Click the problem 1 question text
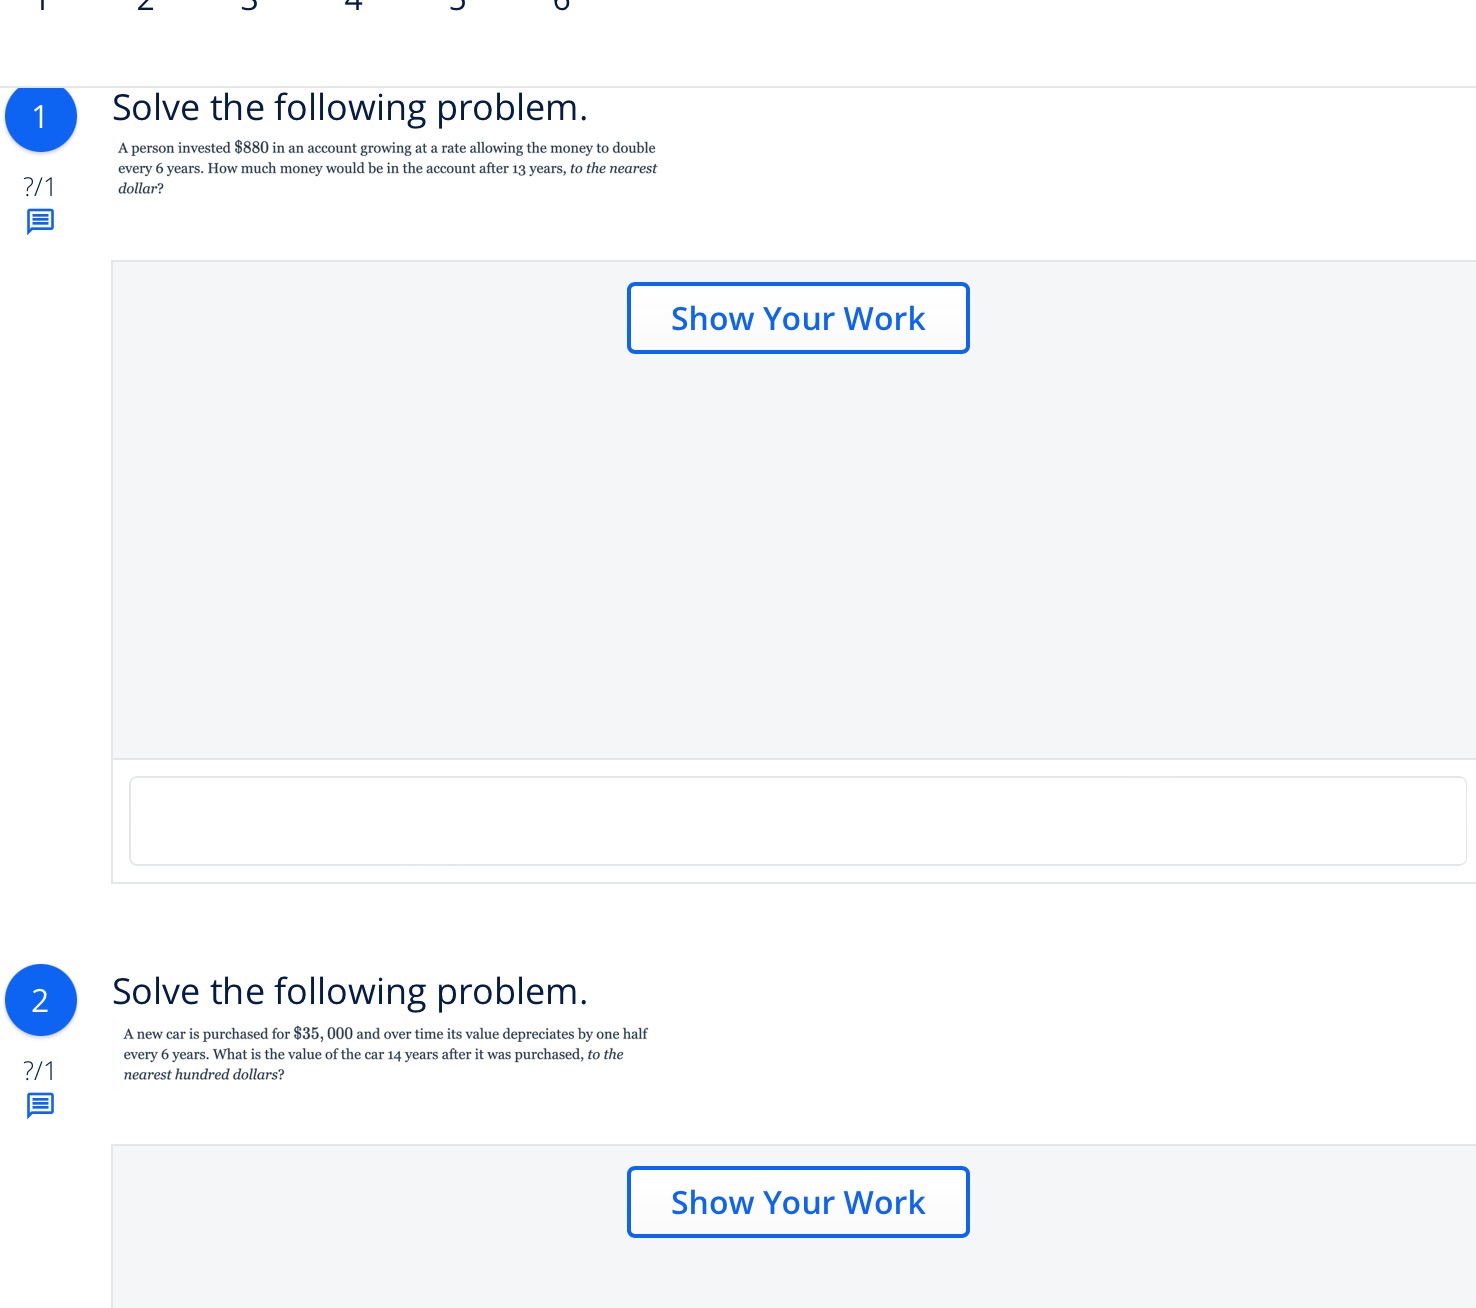The image size is (1476, 1308). 387,168
